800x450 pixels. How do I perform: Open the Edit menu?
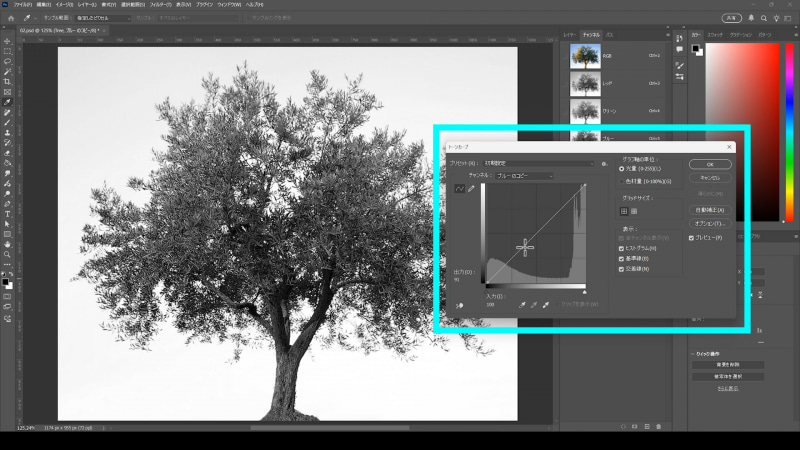(43, 5)
